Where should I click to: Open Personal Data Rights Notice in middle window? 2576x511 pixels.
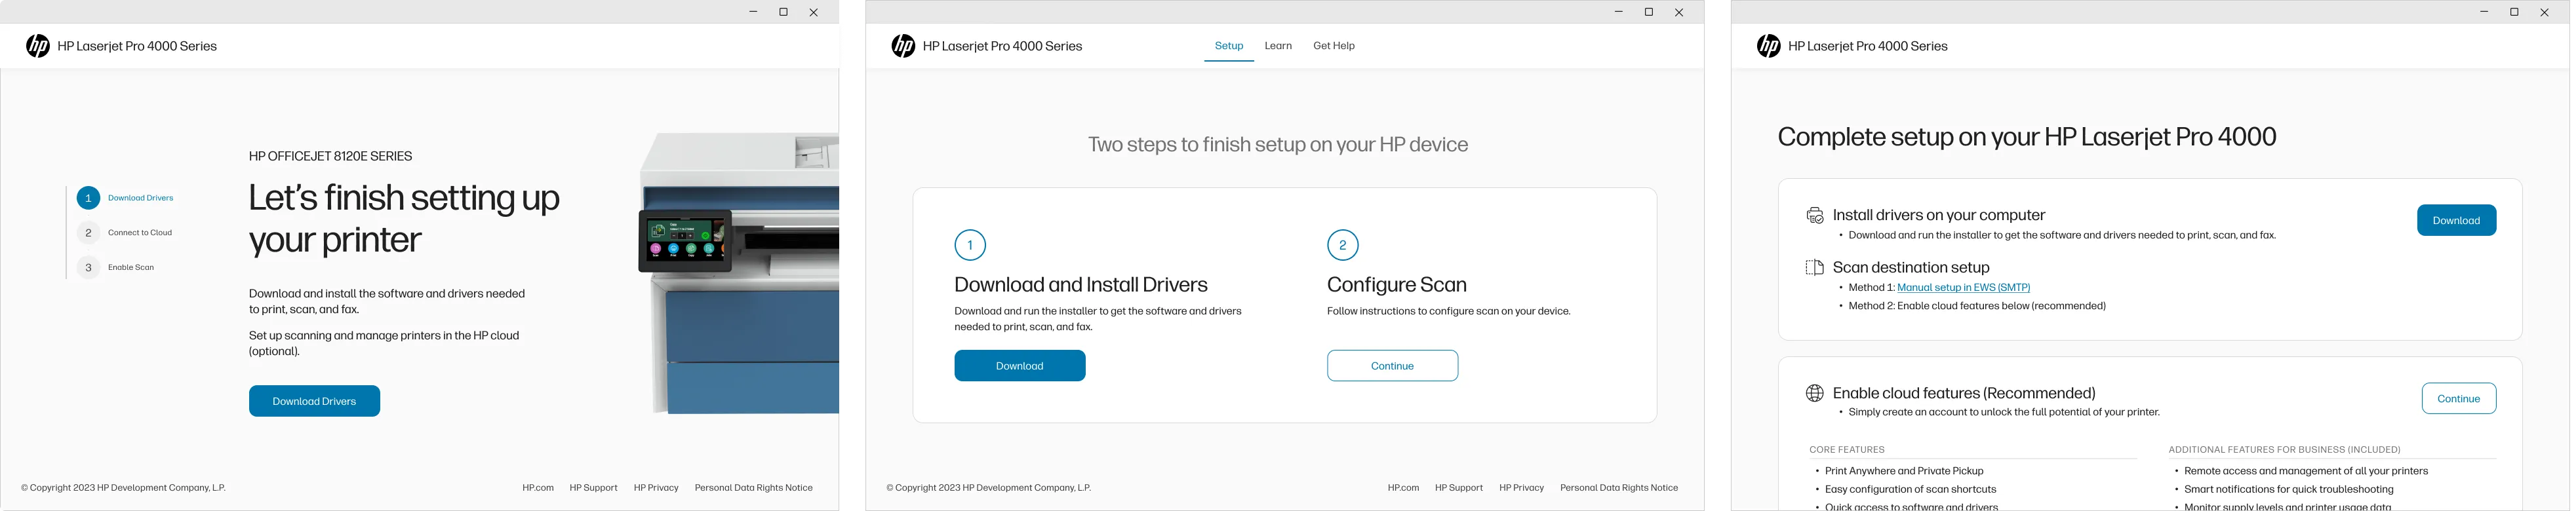point(1619,488)
